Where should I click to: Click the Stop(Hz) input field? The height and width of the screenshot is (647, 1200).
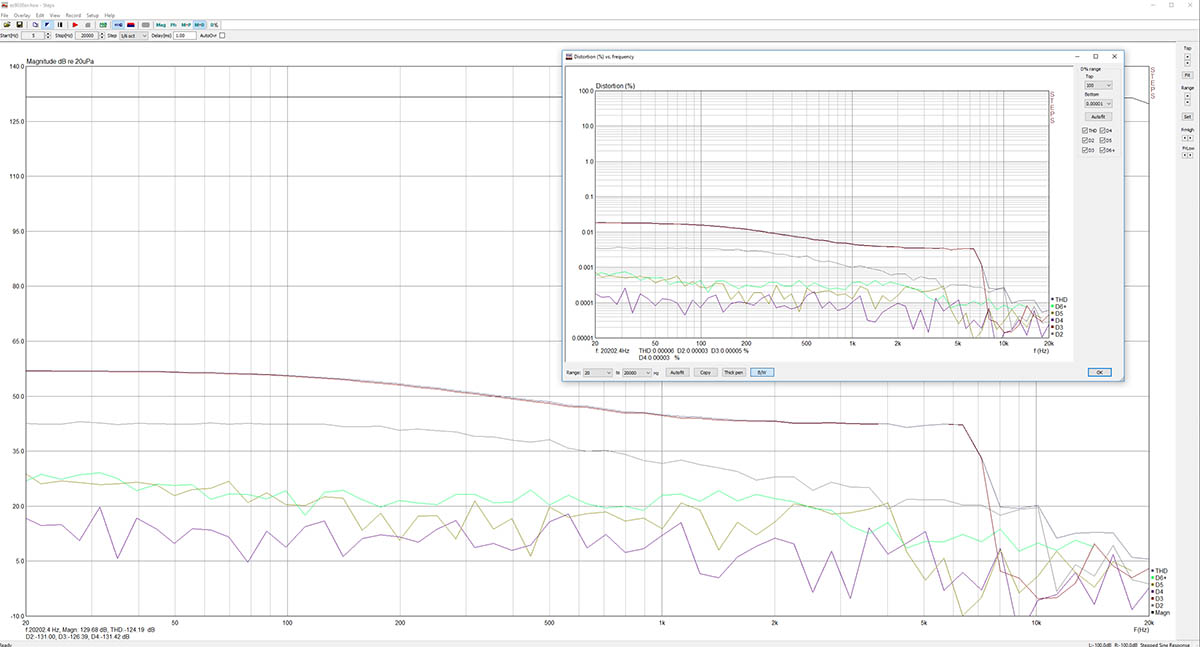[x=88, y=36]
